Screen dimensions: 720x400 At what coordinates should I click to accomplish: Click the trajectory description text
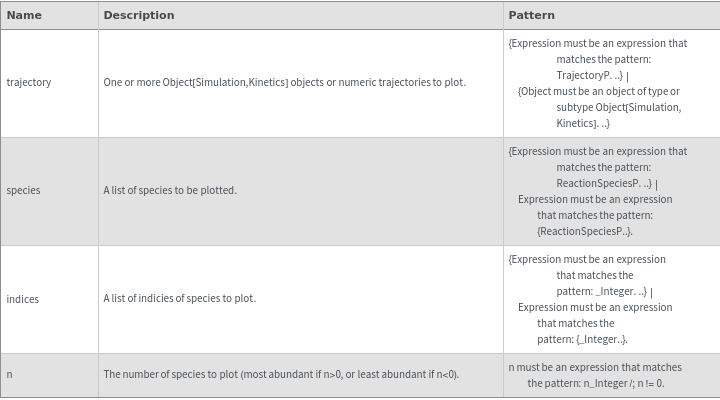pyautogui.click(x=284, y=82)
